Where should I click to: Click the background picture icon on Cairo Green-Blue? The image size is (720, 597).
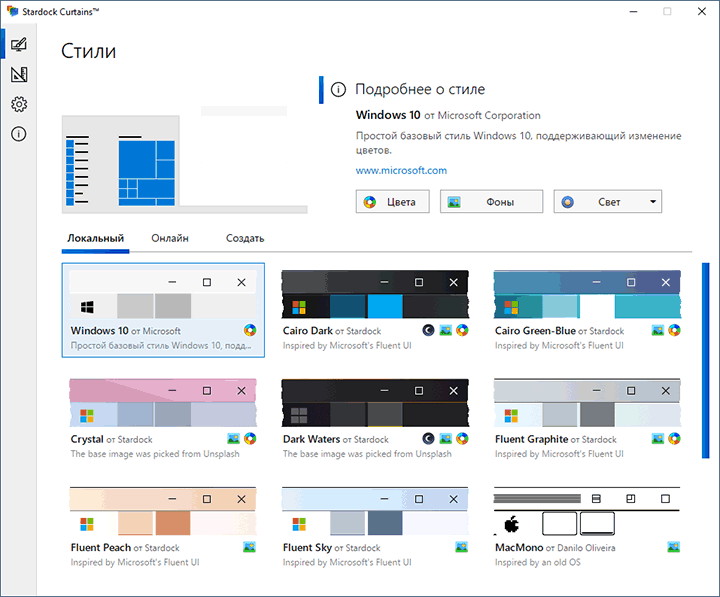(x=658, y=330)
